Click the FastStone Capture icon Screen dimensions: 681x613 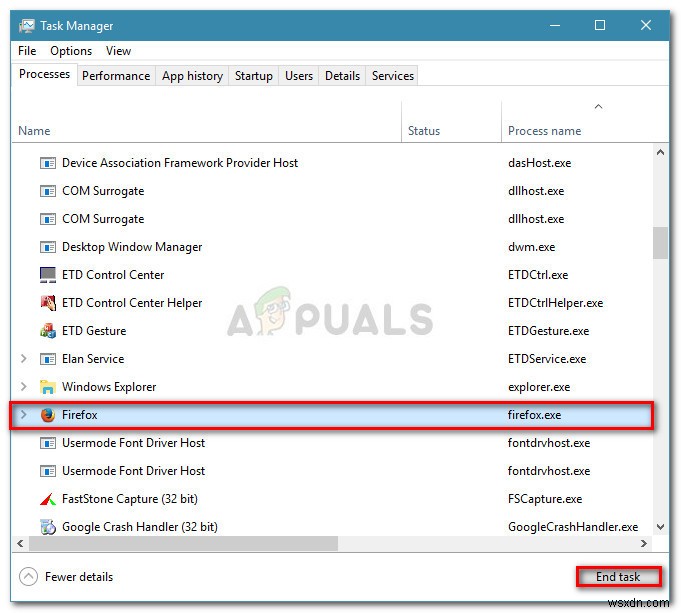[x=48, y=499]
